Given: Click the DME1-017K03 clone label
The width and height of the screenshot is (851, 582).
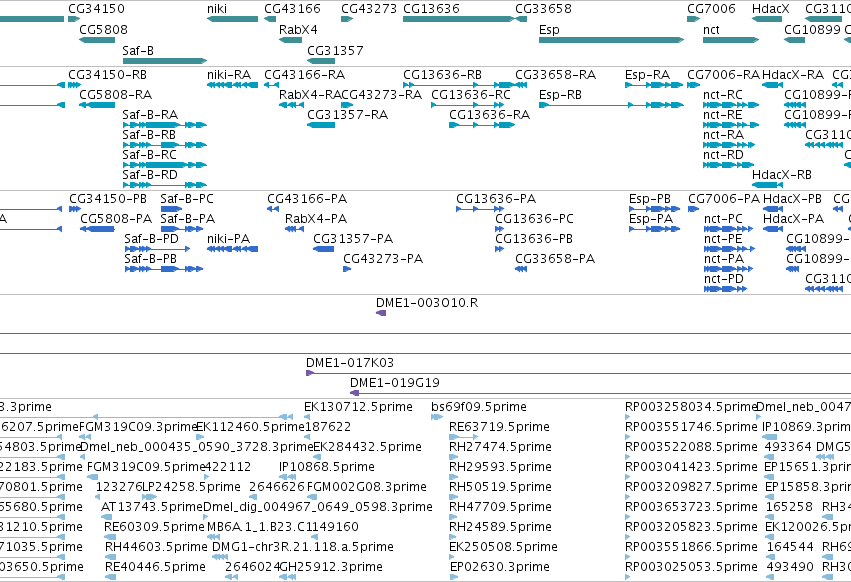Looking at the screenshot, I should click(350, 363).
